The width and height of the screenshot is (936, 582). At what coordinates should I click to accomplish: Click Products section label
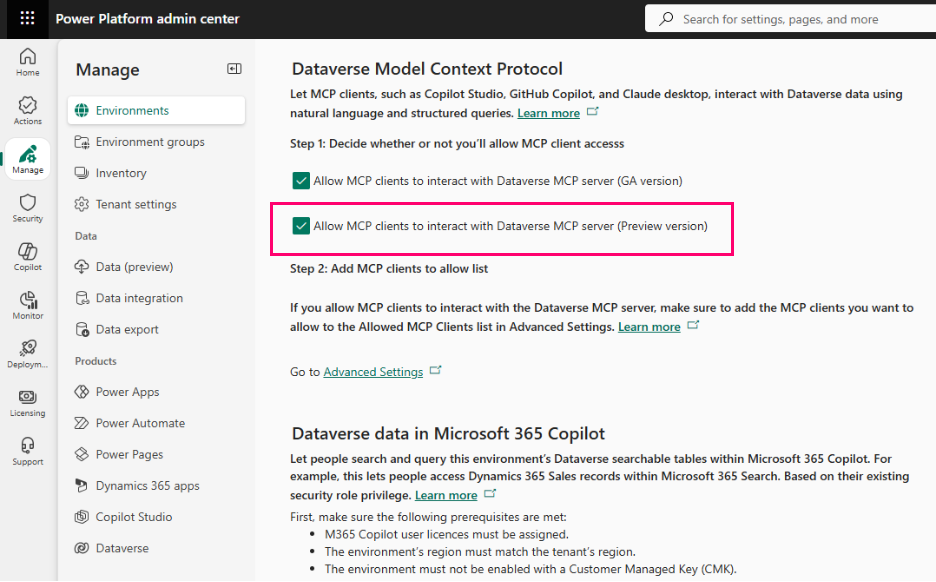pos(96,361)
